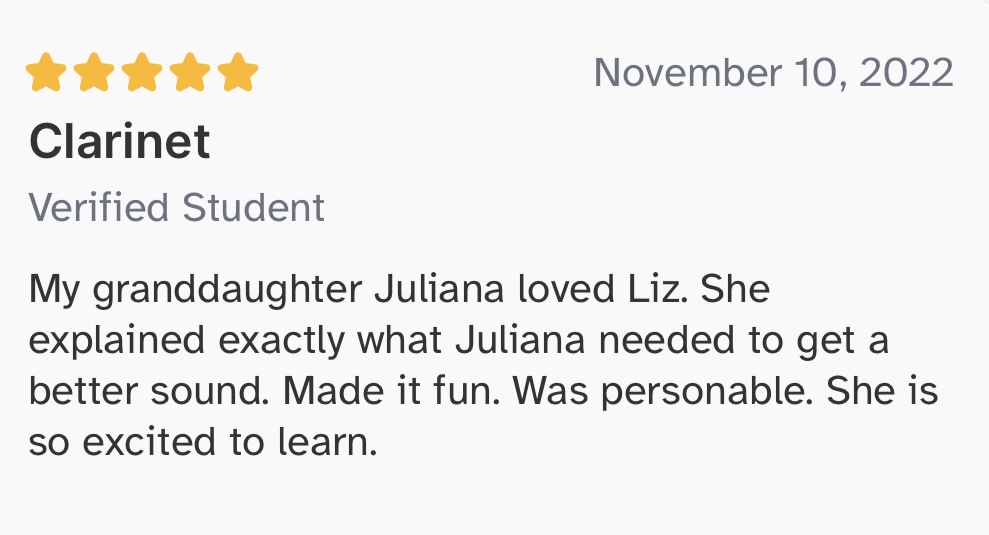Click the word needed in second line
The image size is (989, 535).
(667, 340)
